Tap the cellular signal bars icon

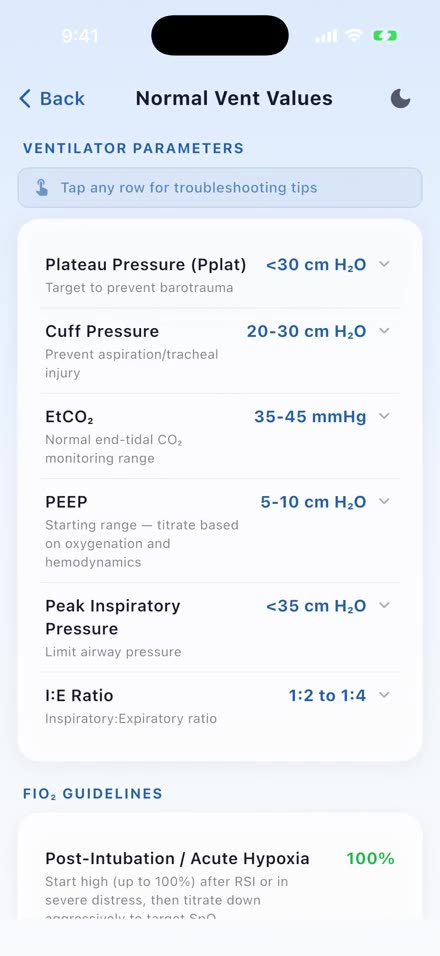(326, 37)
